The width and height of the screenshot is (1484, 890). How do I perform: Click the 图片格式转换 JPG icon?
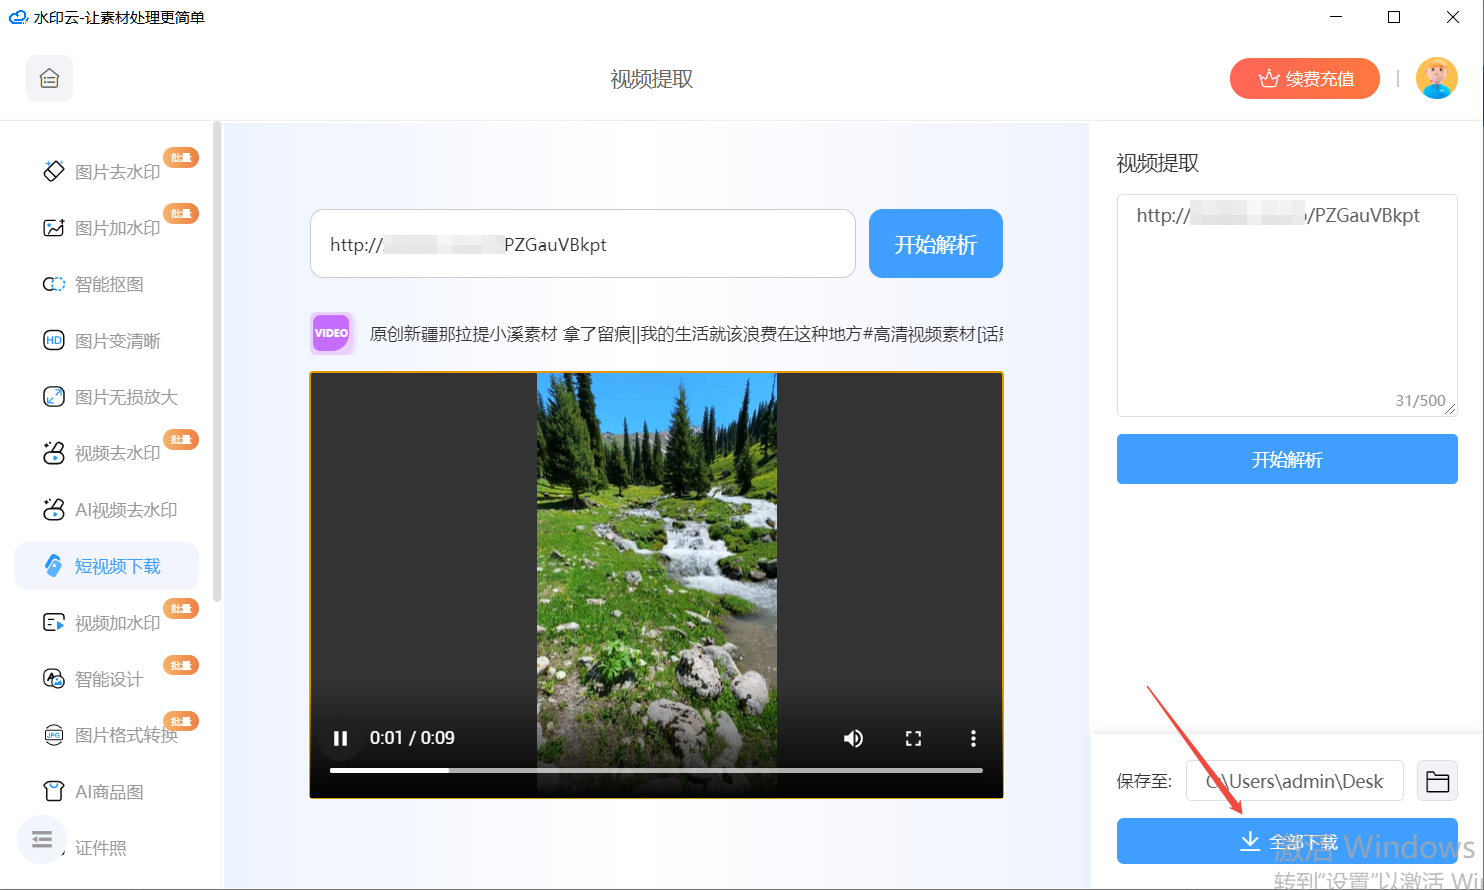54,735
